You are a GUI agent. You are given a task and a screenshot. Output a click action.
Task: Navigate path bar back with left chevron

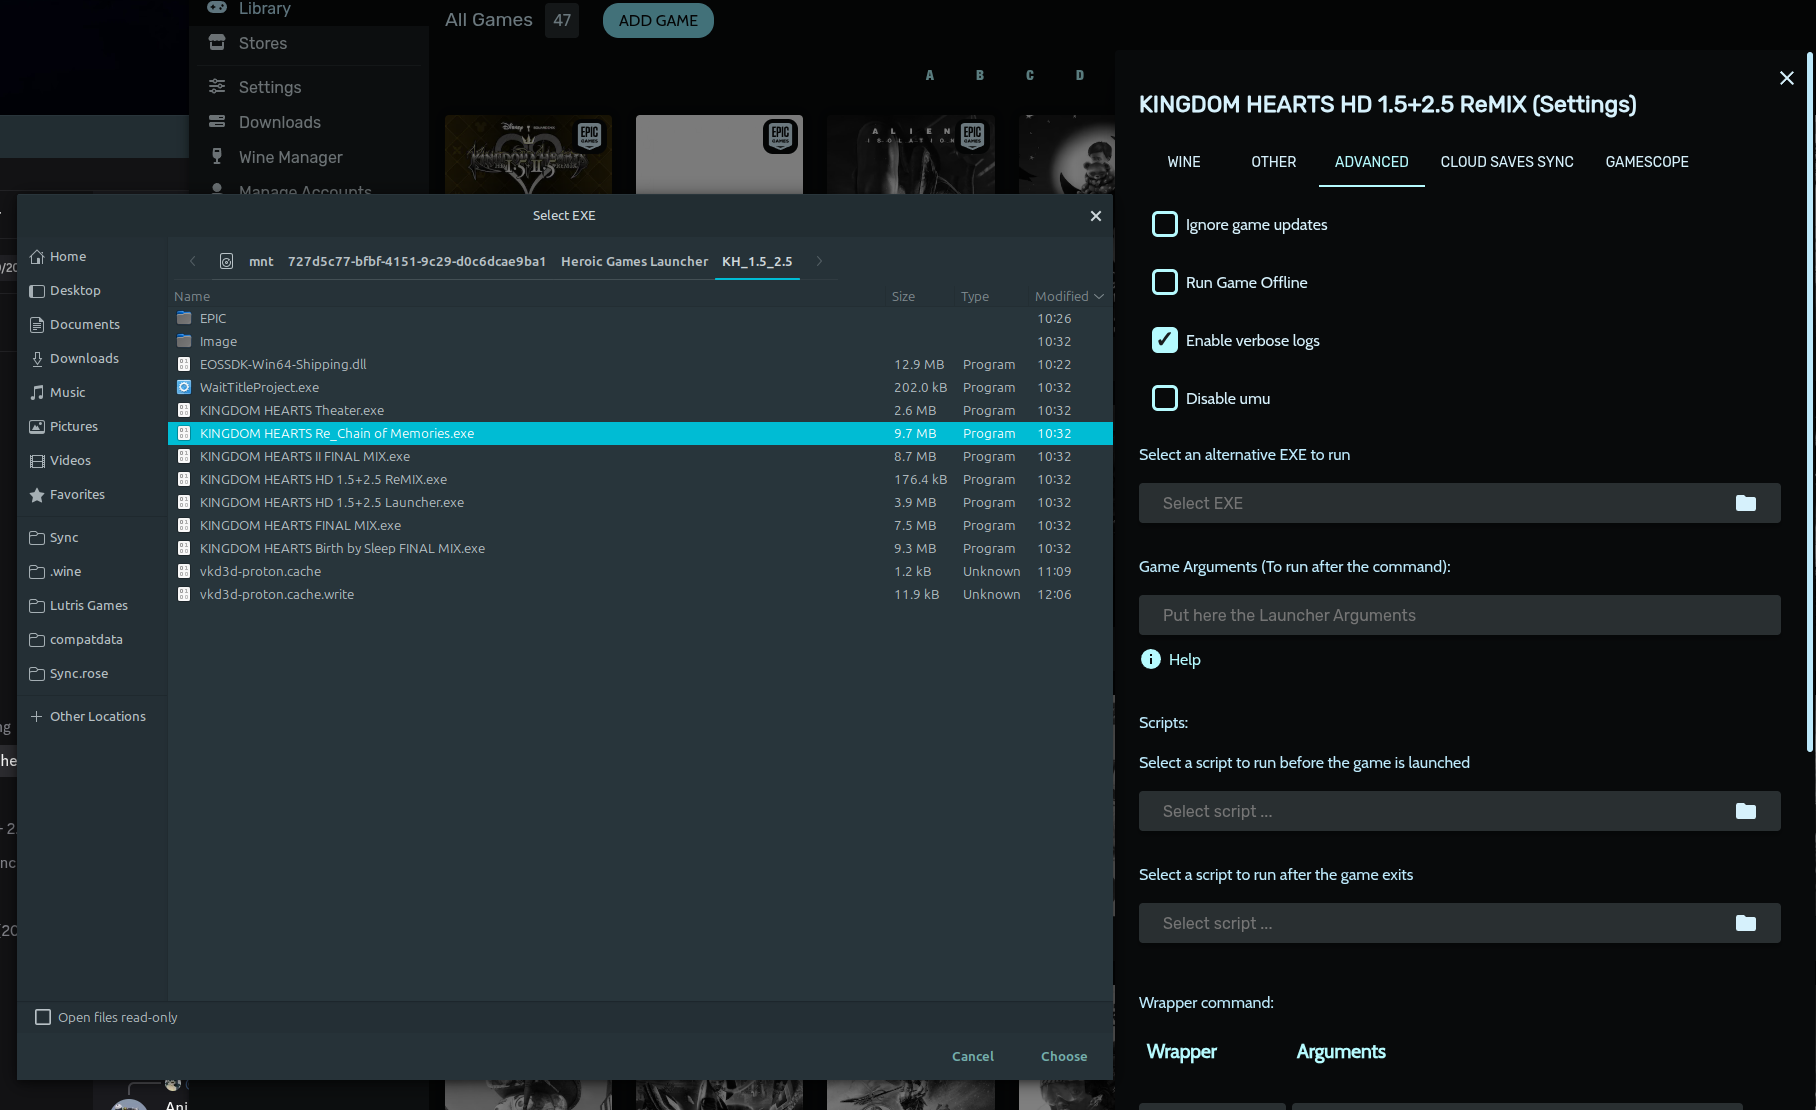click(x=192, y=261)
